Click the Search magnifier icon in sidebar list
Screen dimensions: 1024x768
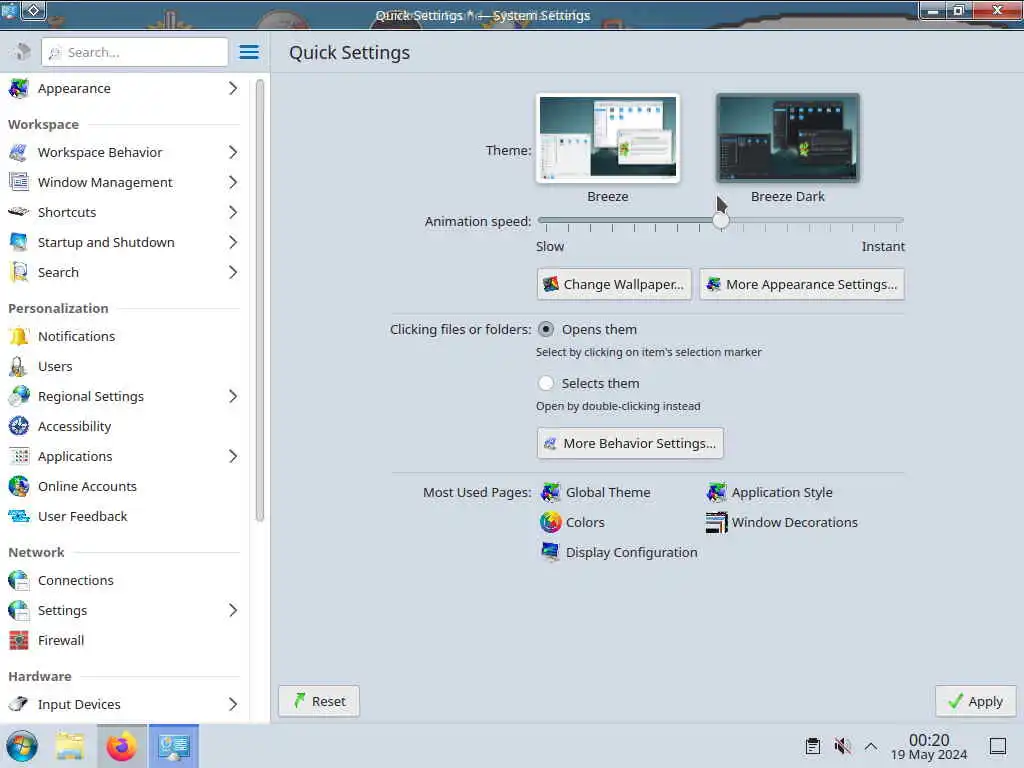tap(19, 272)
